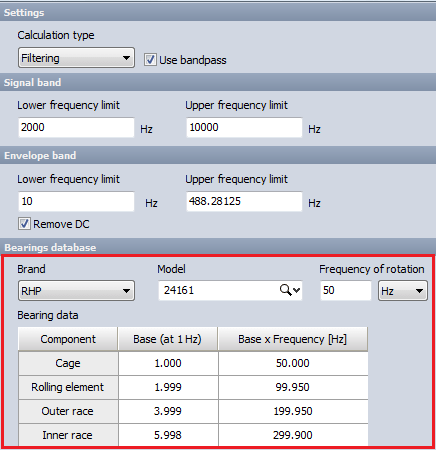Viewport: 436px width, 450px height.
Task: Open the Hz rotation unit dropdown
Action: coord(403,291)
